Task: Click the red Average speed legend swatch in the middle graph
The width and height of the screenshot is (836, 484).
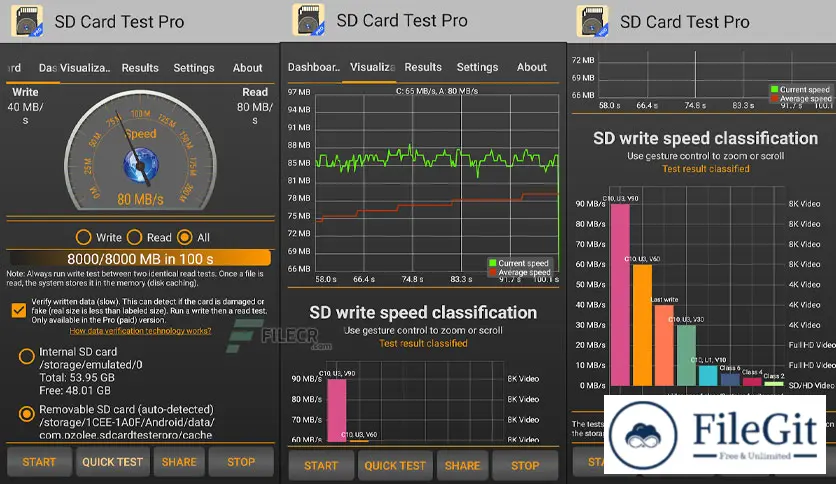Action: click(x=493, y=272)
